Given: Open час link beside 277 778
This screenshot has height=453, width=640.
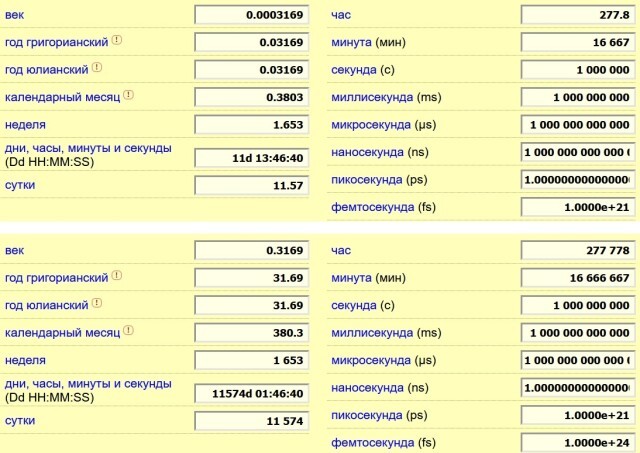Looking at the screenshot, I should click(x=341, y=251).
